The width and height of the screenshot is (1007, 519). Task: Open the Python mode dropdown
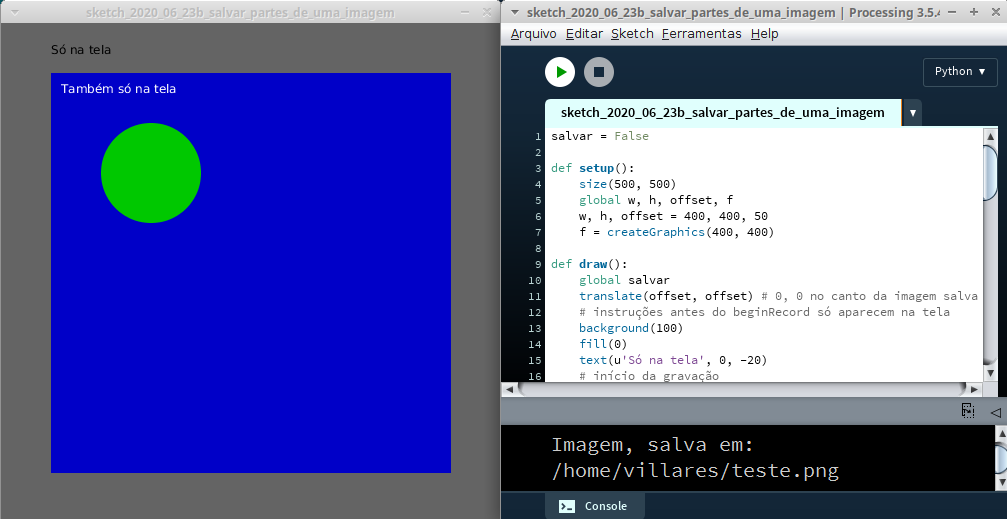pyautogui.click(x=960, y=72)
